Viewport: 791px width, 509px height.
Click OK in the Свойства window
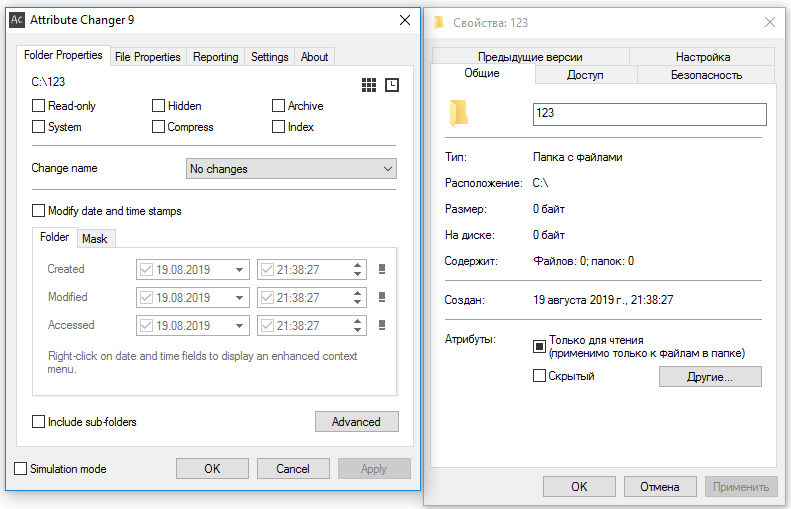point(579,487)
